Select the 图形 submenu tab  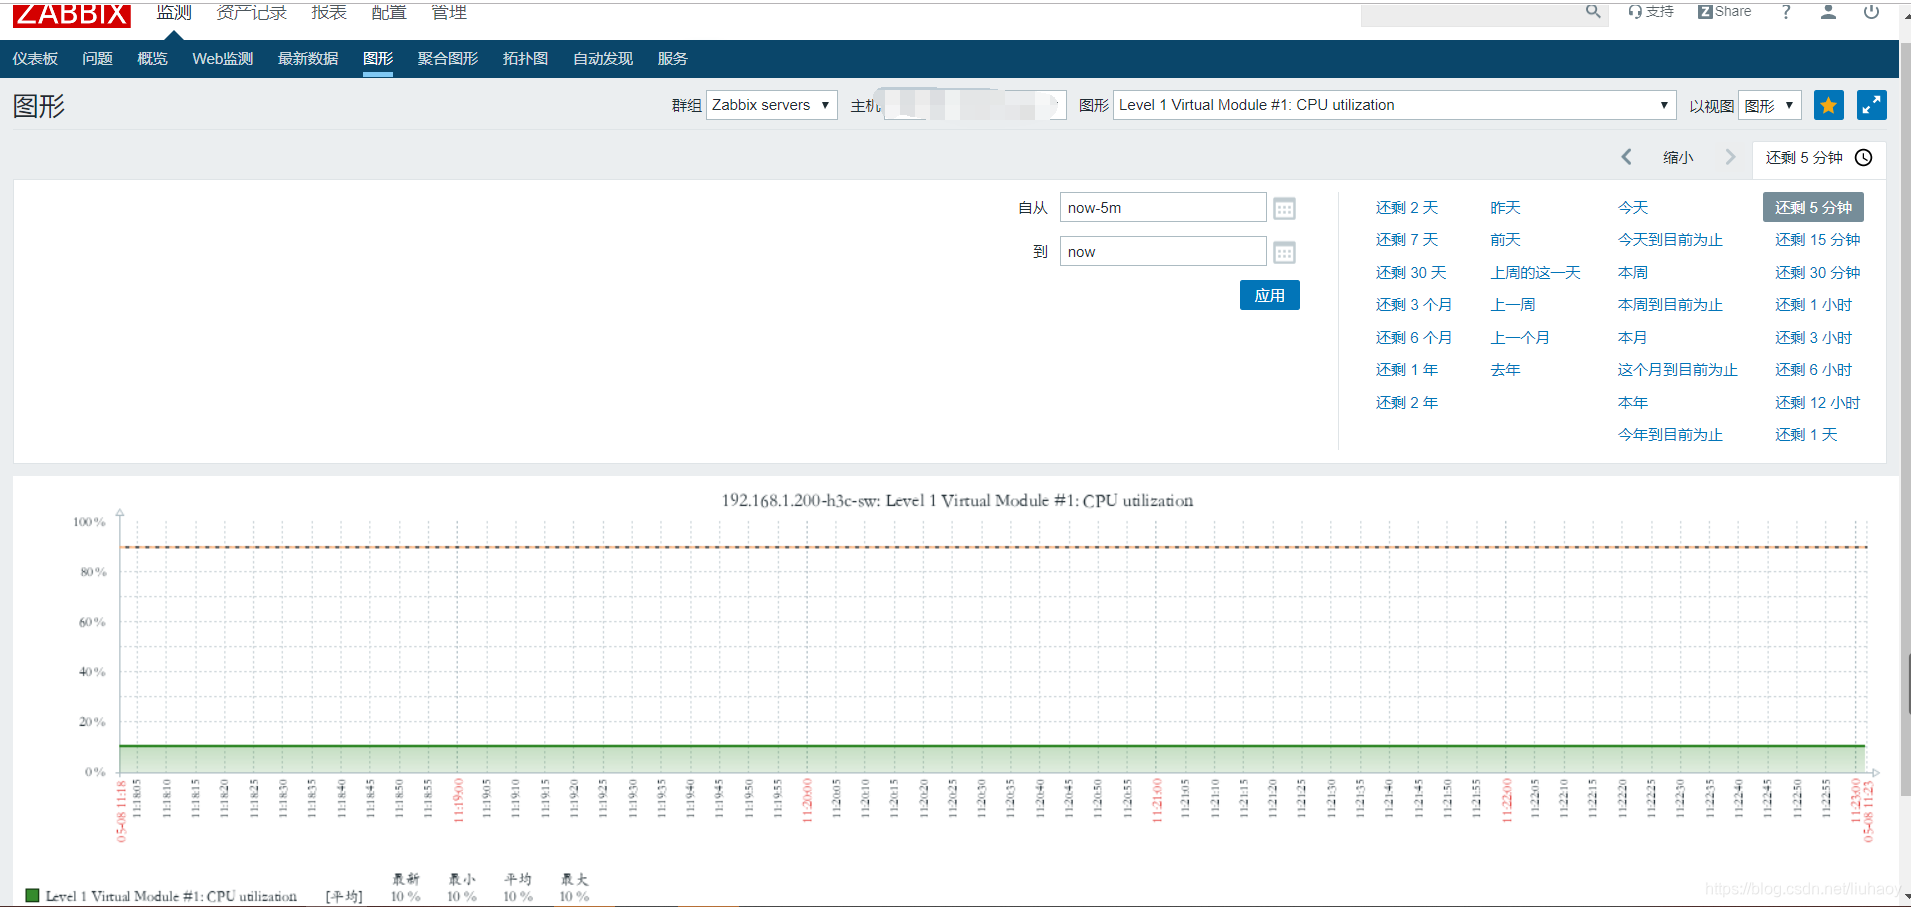coord(378,59)
